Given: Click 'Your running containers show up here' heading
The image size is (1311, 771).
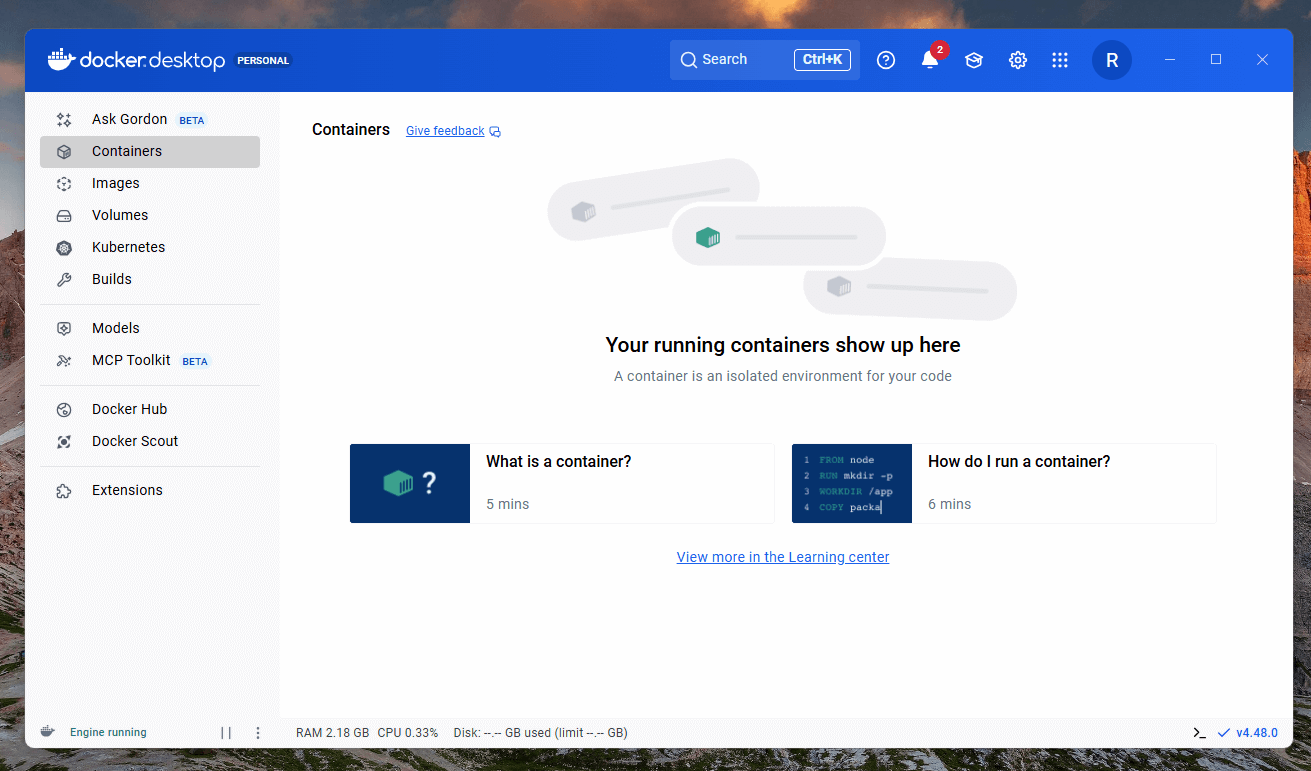Looking at the screenshot, I should [x=783, y=345].
